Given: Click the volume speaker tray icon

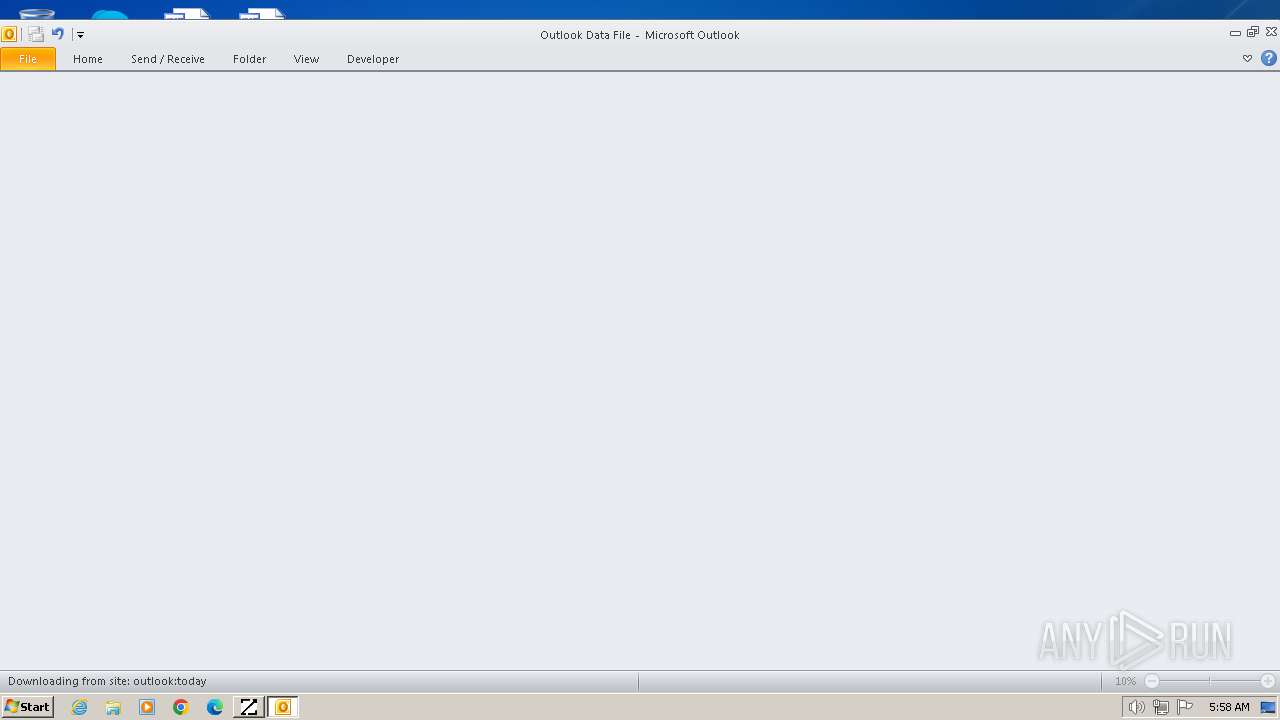Looking at the screenshot, I should (1136, 707).
